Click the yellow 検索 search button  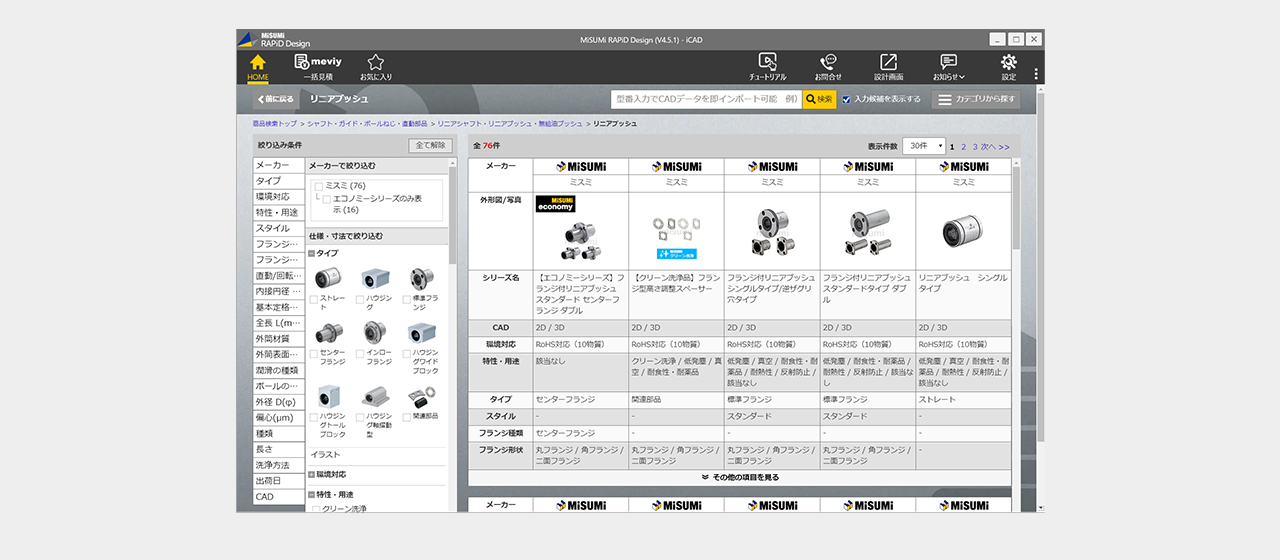(x=819, y=99)
